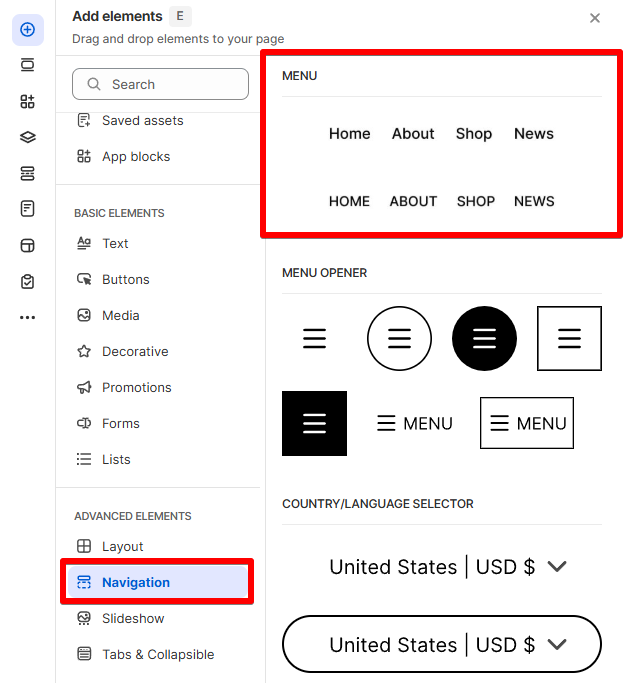Select the Decorative elements category
Screen dimensions: 628x683
(x=122, y=352)
